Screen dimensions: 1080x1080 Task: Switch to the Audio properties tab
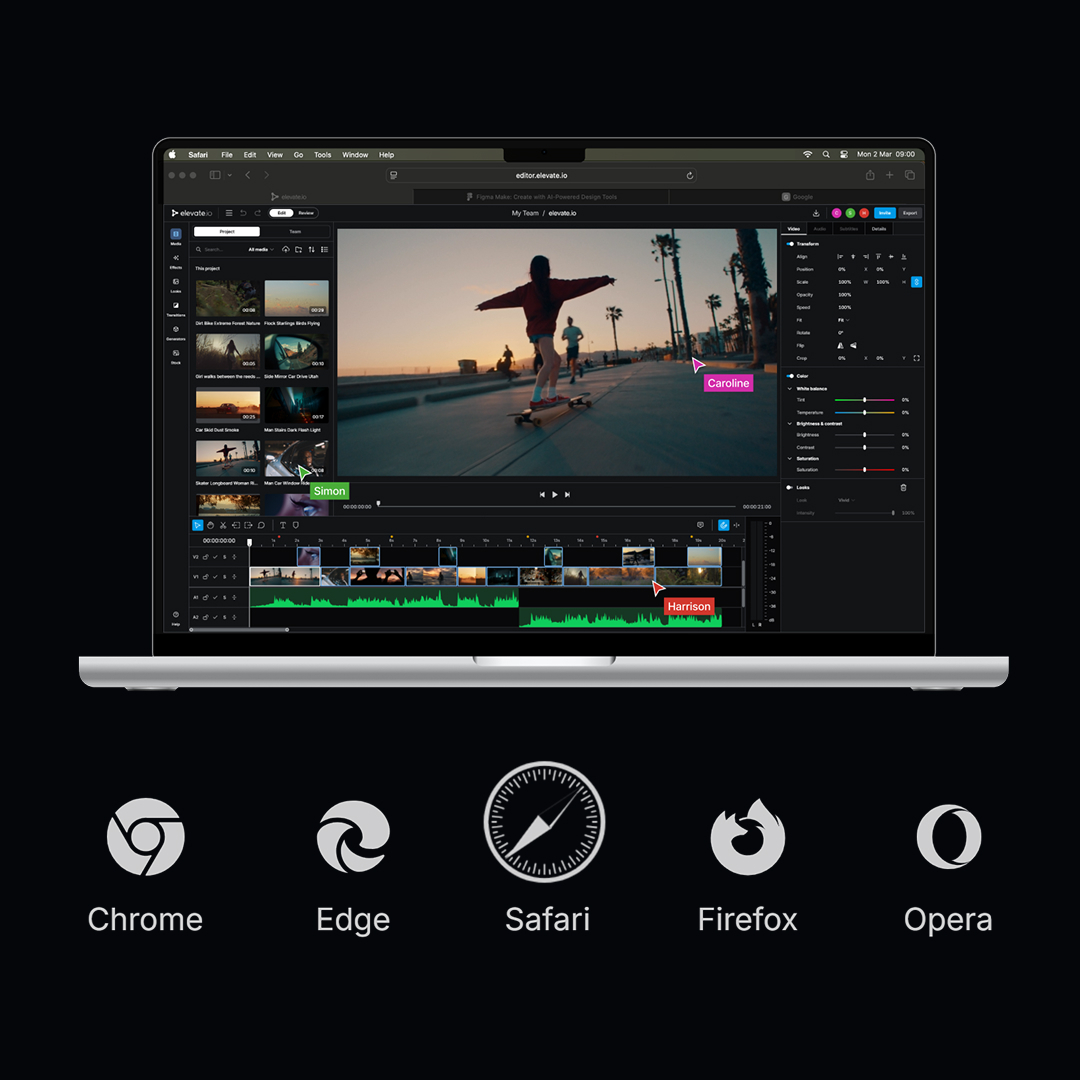point(820,229)
